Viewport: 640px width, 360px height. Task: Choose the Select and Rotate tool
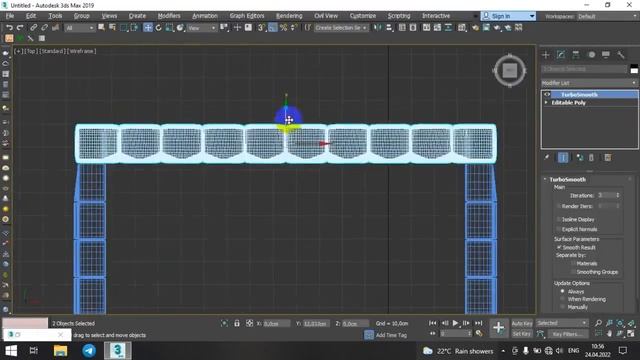coord(158,27)
